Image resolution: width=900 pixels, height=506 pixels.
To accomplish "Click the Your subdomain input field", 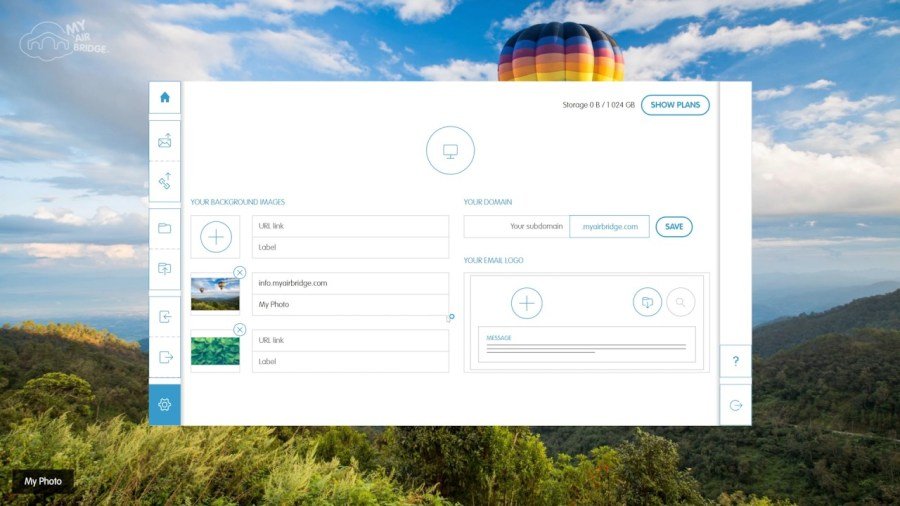I will pyautogui.click(x=516, y=227).
